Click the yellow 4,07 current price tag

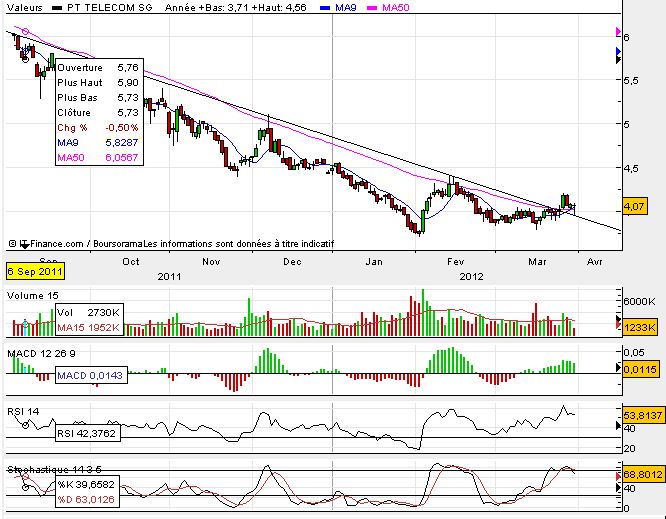tap(635, 206)
